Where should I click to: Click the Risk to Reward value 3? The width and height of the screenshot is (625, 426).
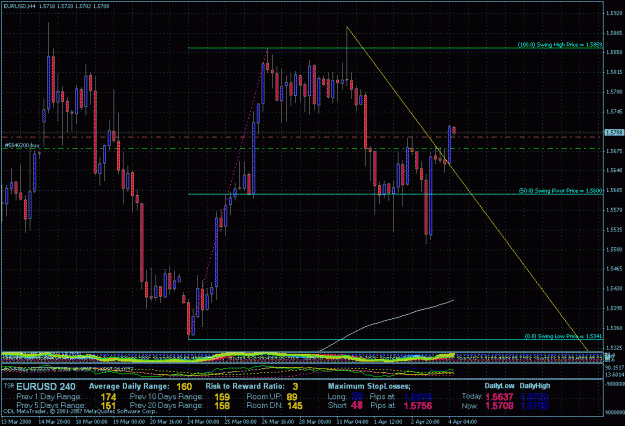[x=295, y=387]
